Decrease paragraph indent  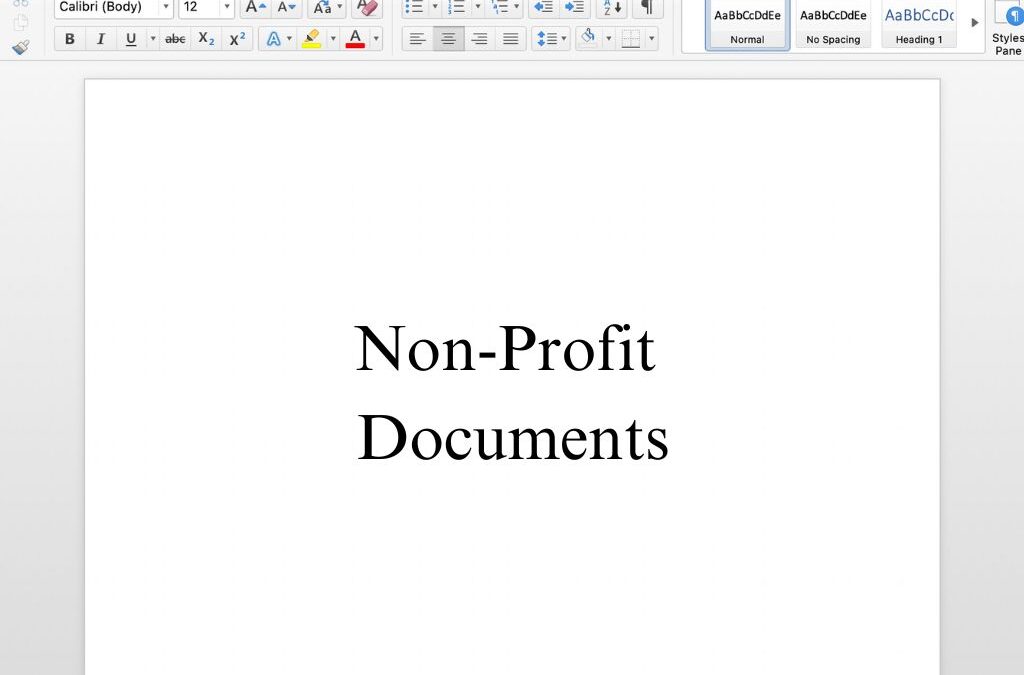coord(543,7)
